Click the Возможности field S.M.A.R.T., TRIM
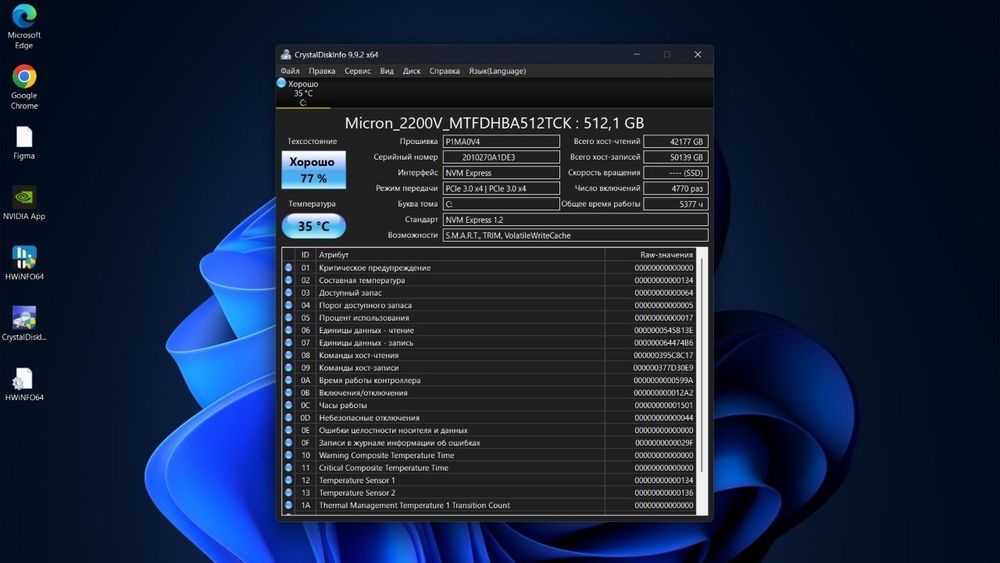Screen dimensions: 1000x563 point(575,235)
